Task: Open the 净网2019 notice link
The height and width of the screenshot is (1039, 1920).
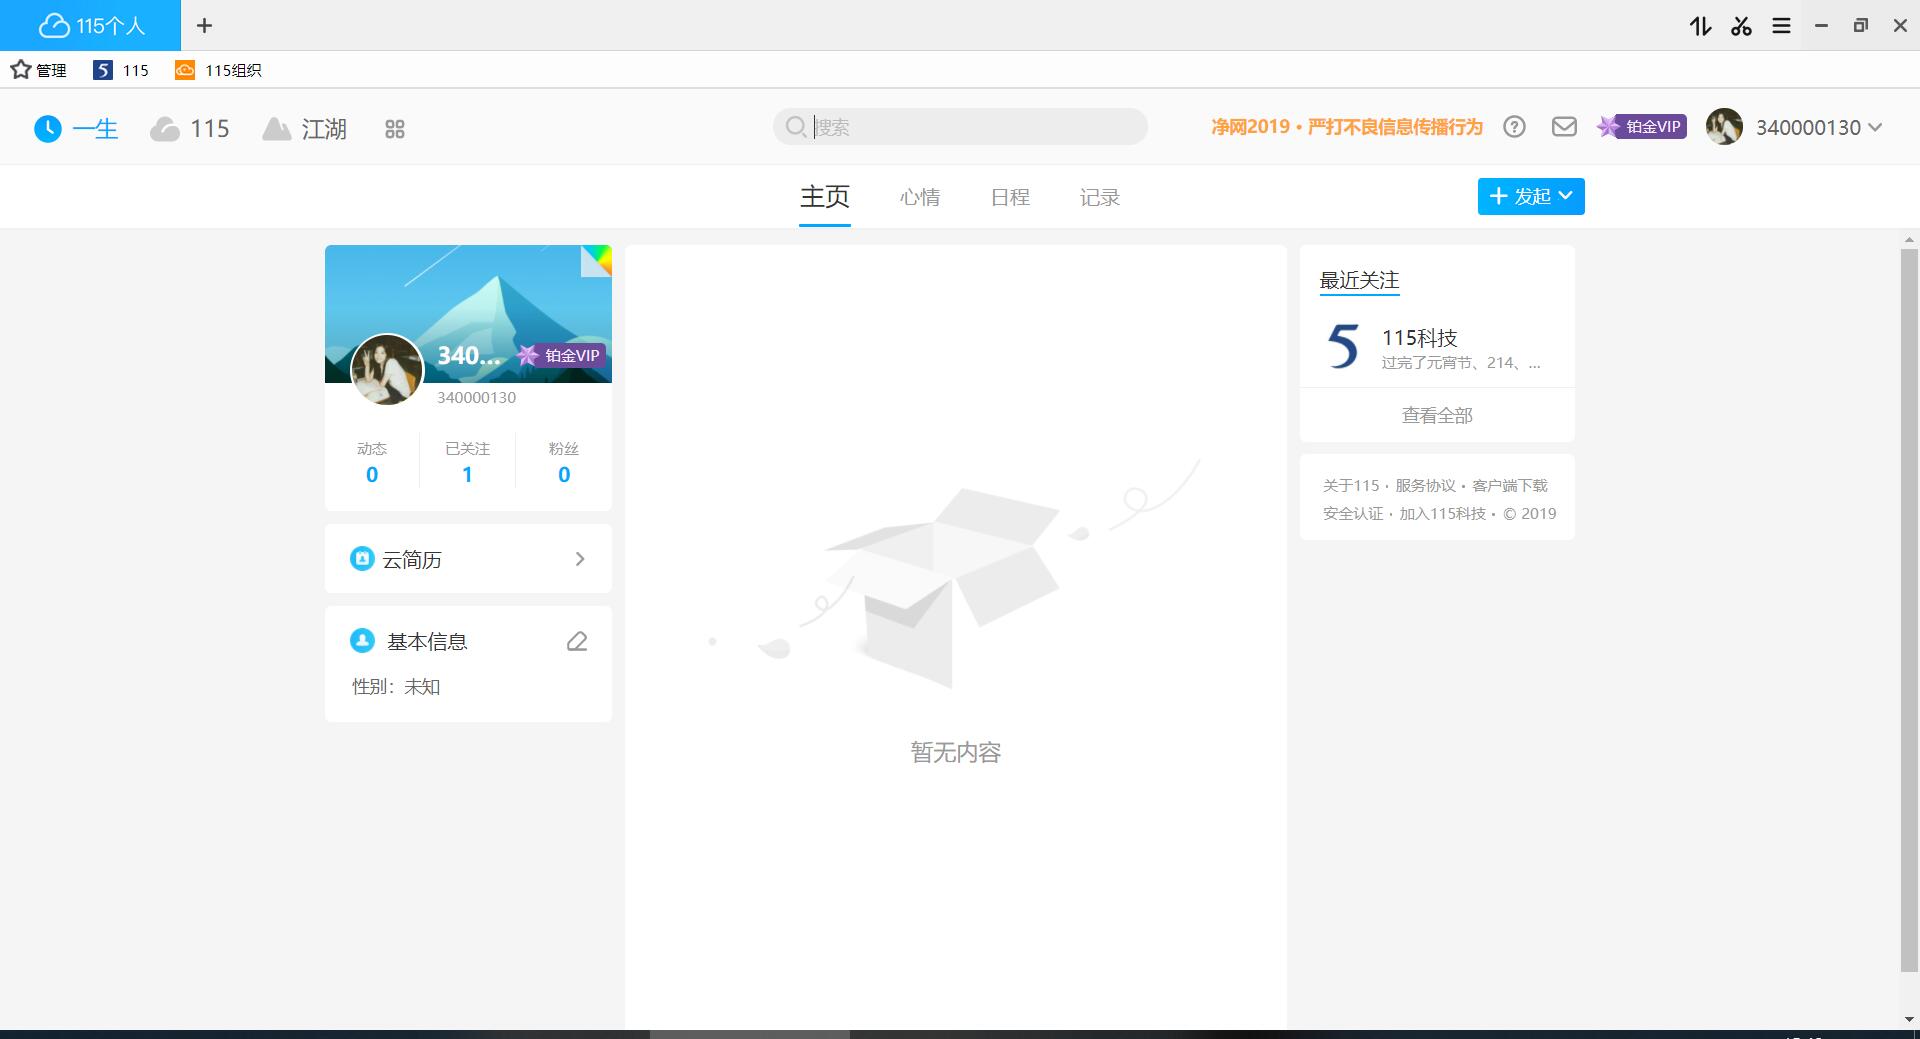Action: 1345,128
